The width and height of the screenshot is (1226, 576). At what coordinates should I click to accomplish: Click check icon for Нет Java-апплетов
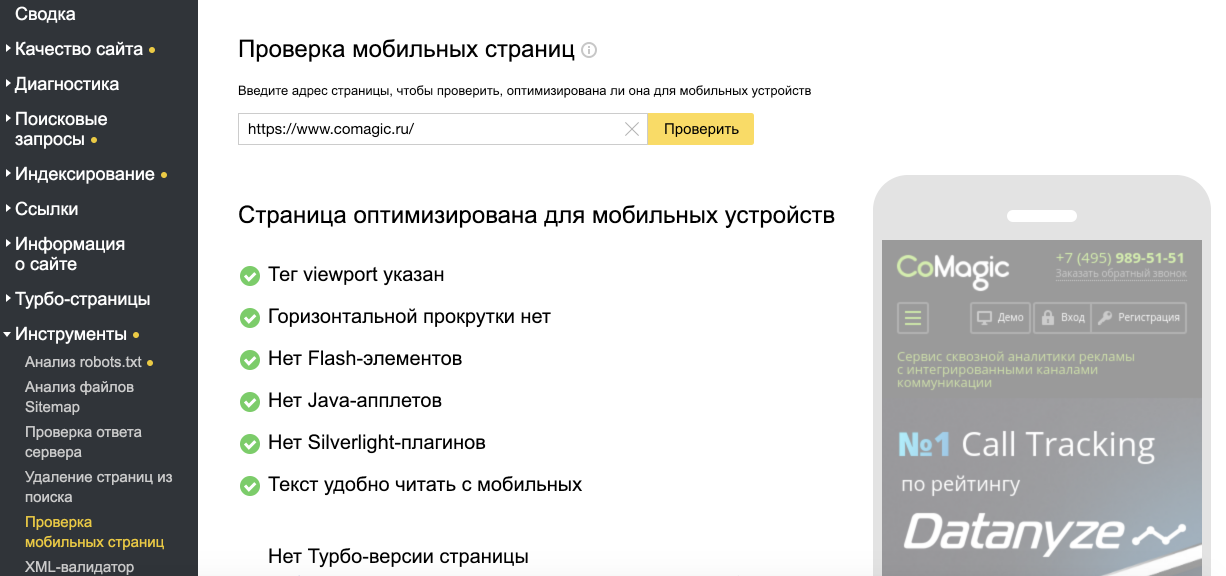pos(250,401)
